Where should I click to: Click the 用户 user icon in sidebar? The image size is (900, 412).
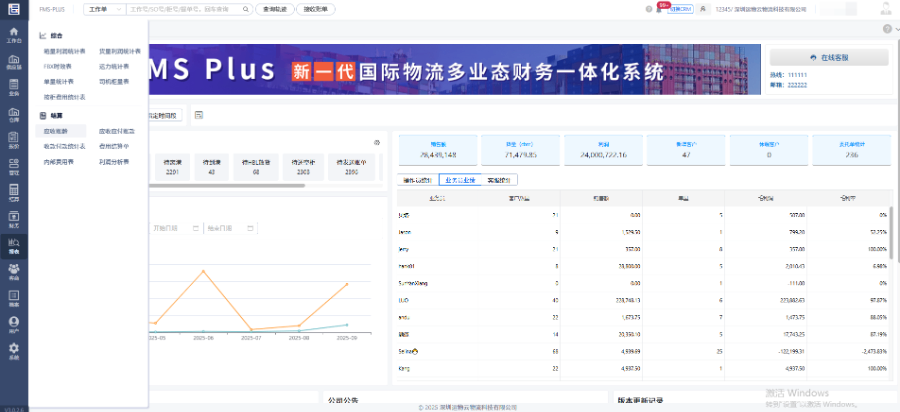14,325
